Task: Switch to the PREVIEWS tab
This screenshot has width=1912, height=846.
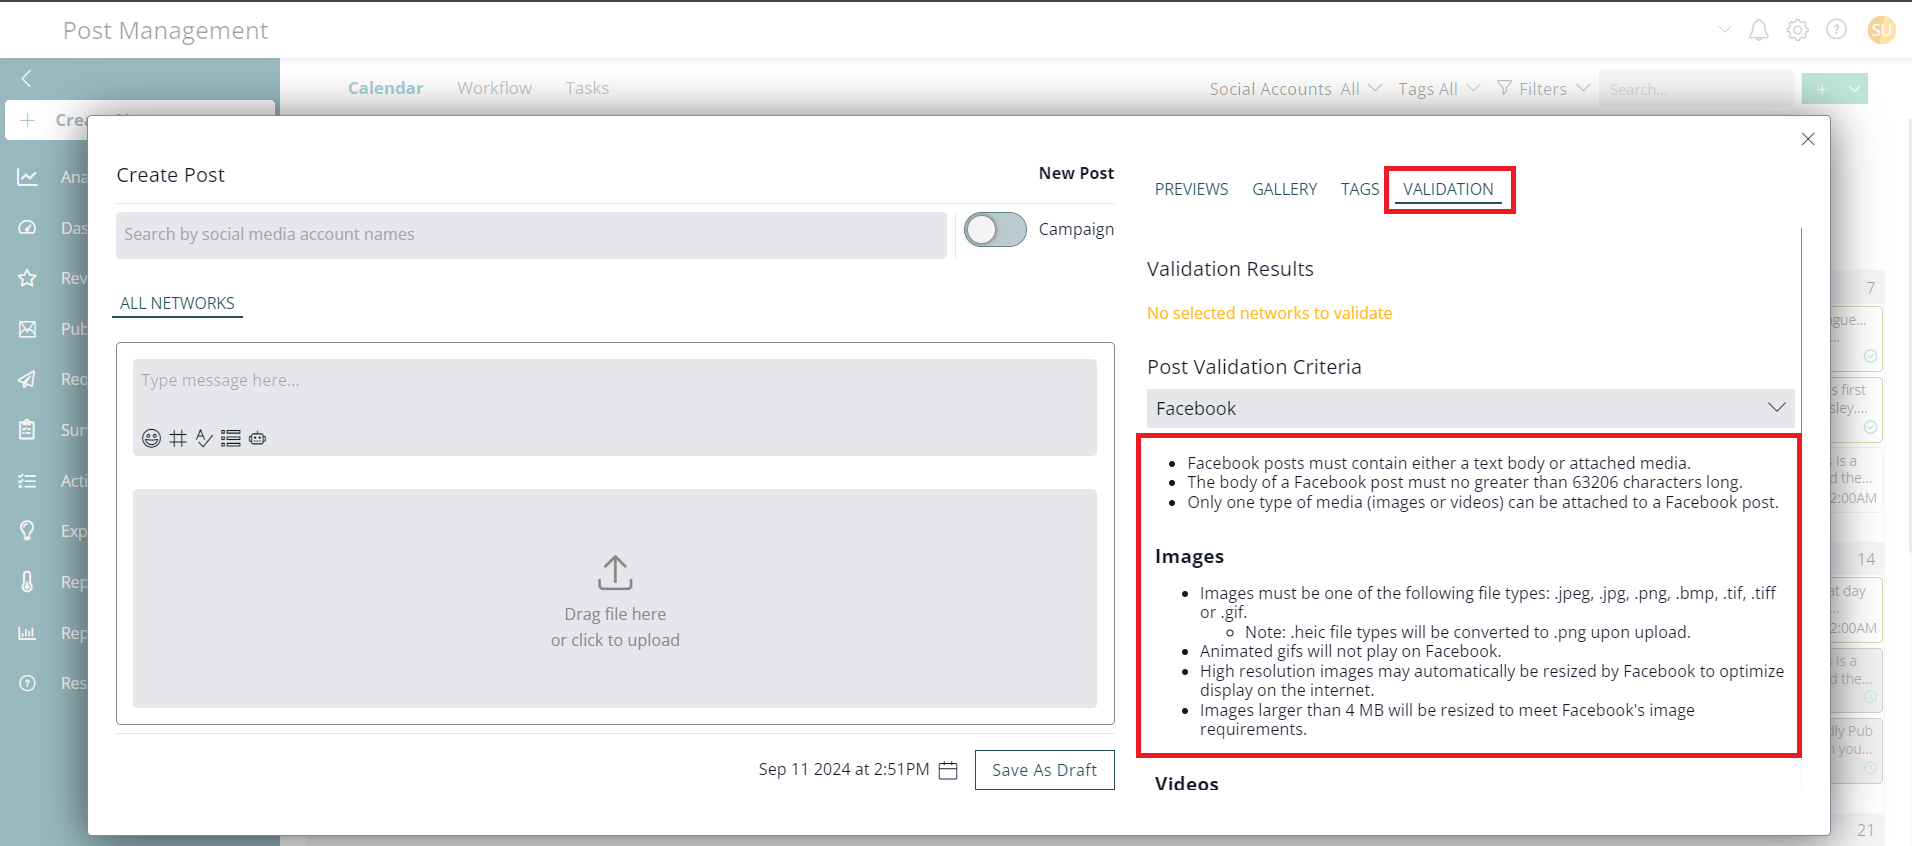Action: pyautogui.click(x=1191, y=189)
